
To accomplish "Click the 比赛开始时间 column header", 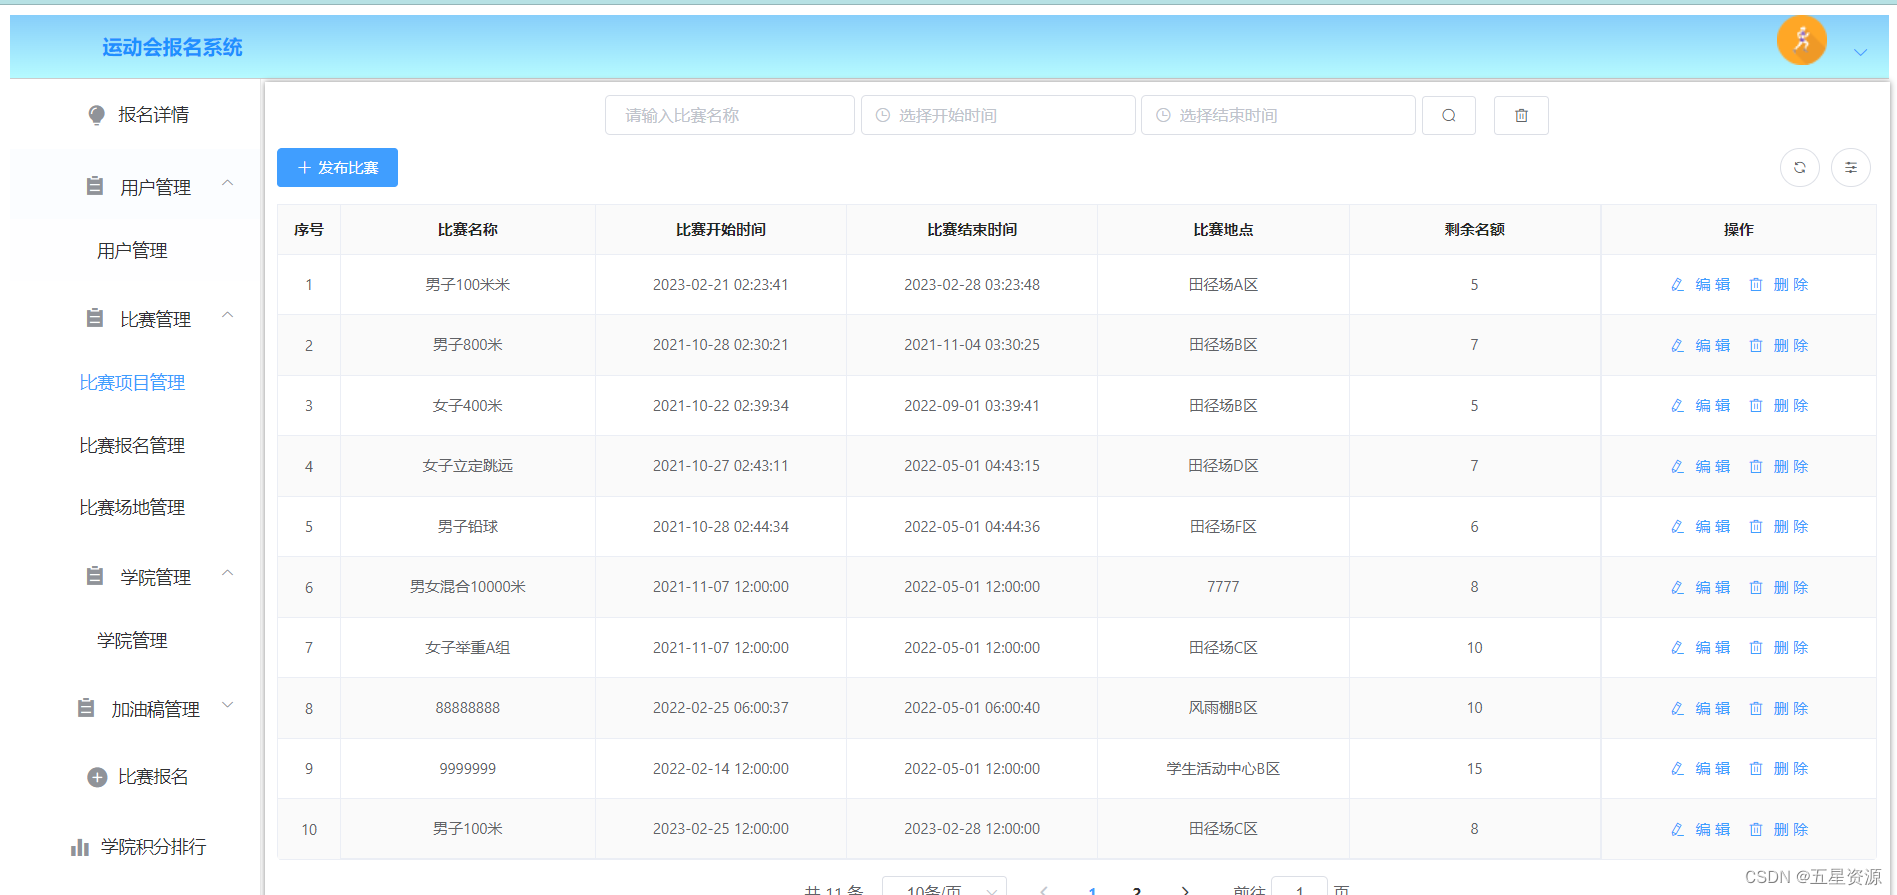I will tap(721, 230).
